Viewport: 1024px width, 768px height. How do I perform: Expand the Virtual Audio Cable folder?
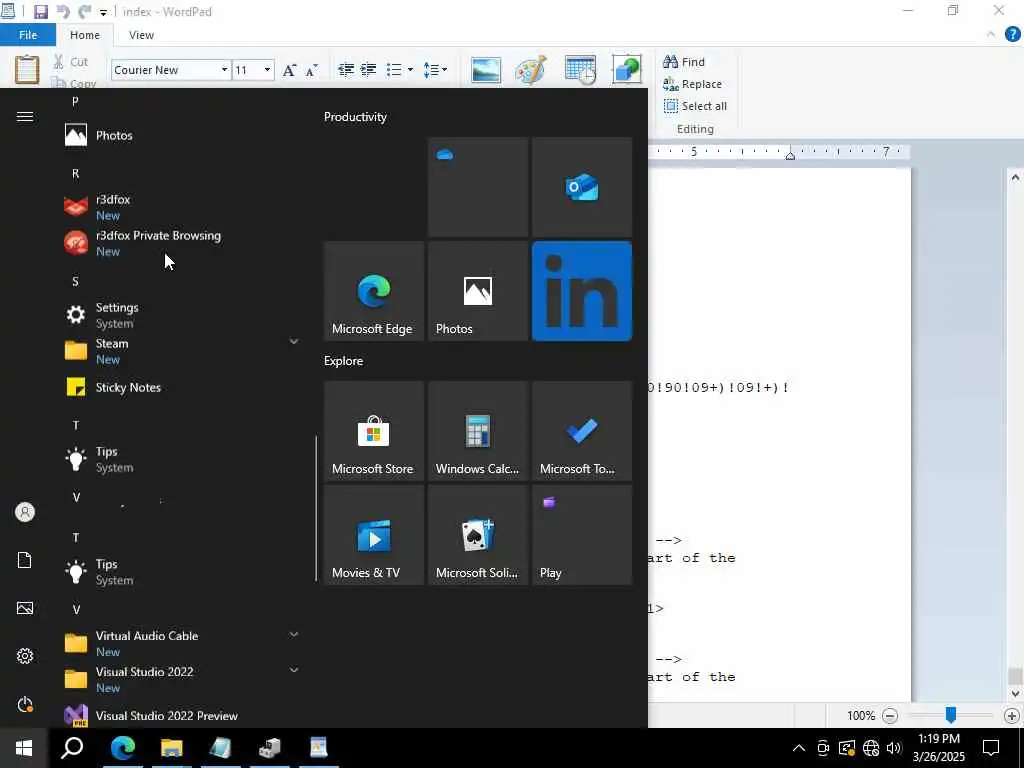(294, 634)
